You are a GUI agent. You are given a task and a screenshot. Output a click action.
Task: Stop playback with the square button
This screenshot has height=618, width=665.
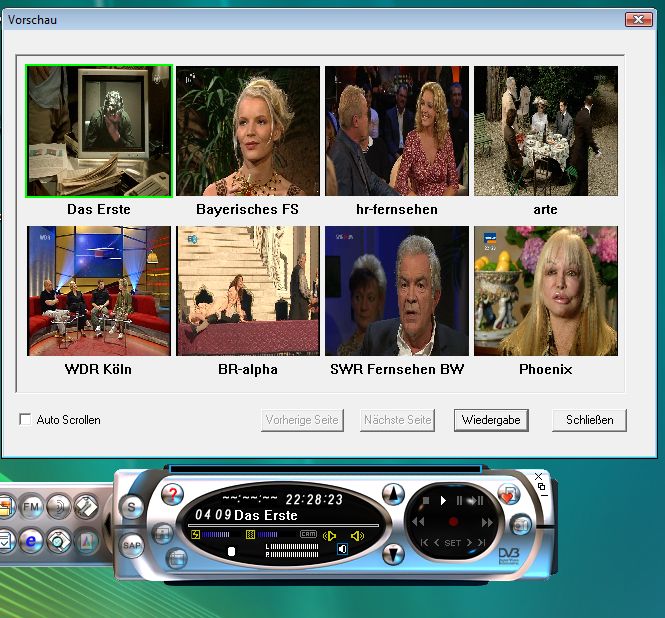tap(426, 501)
